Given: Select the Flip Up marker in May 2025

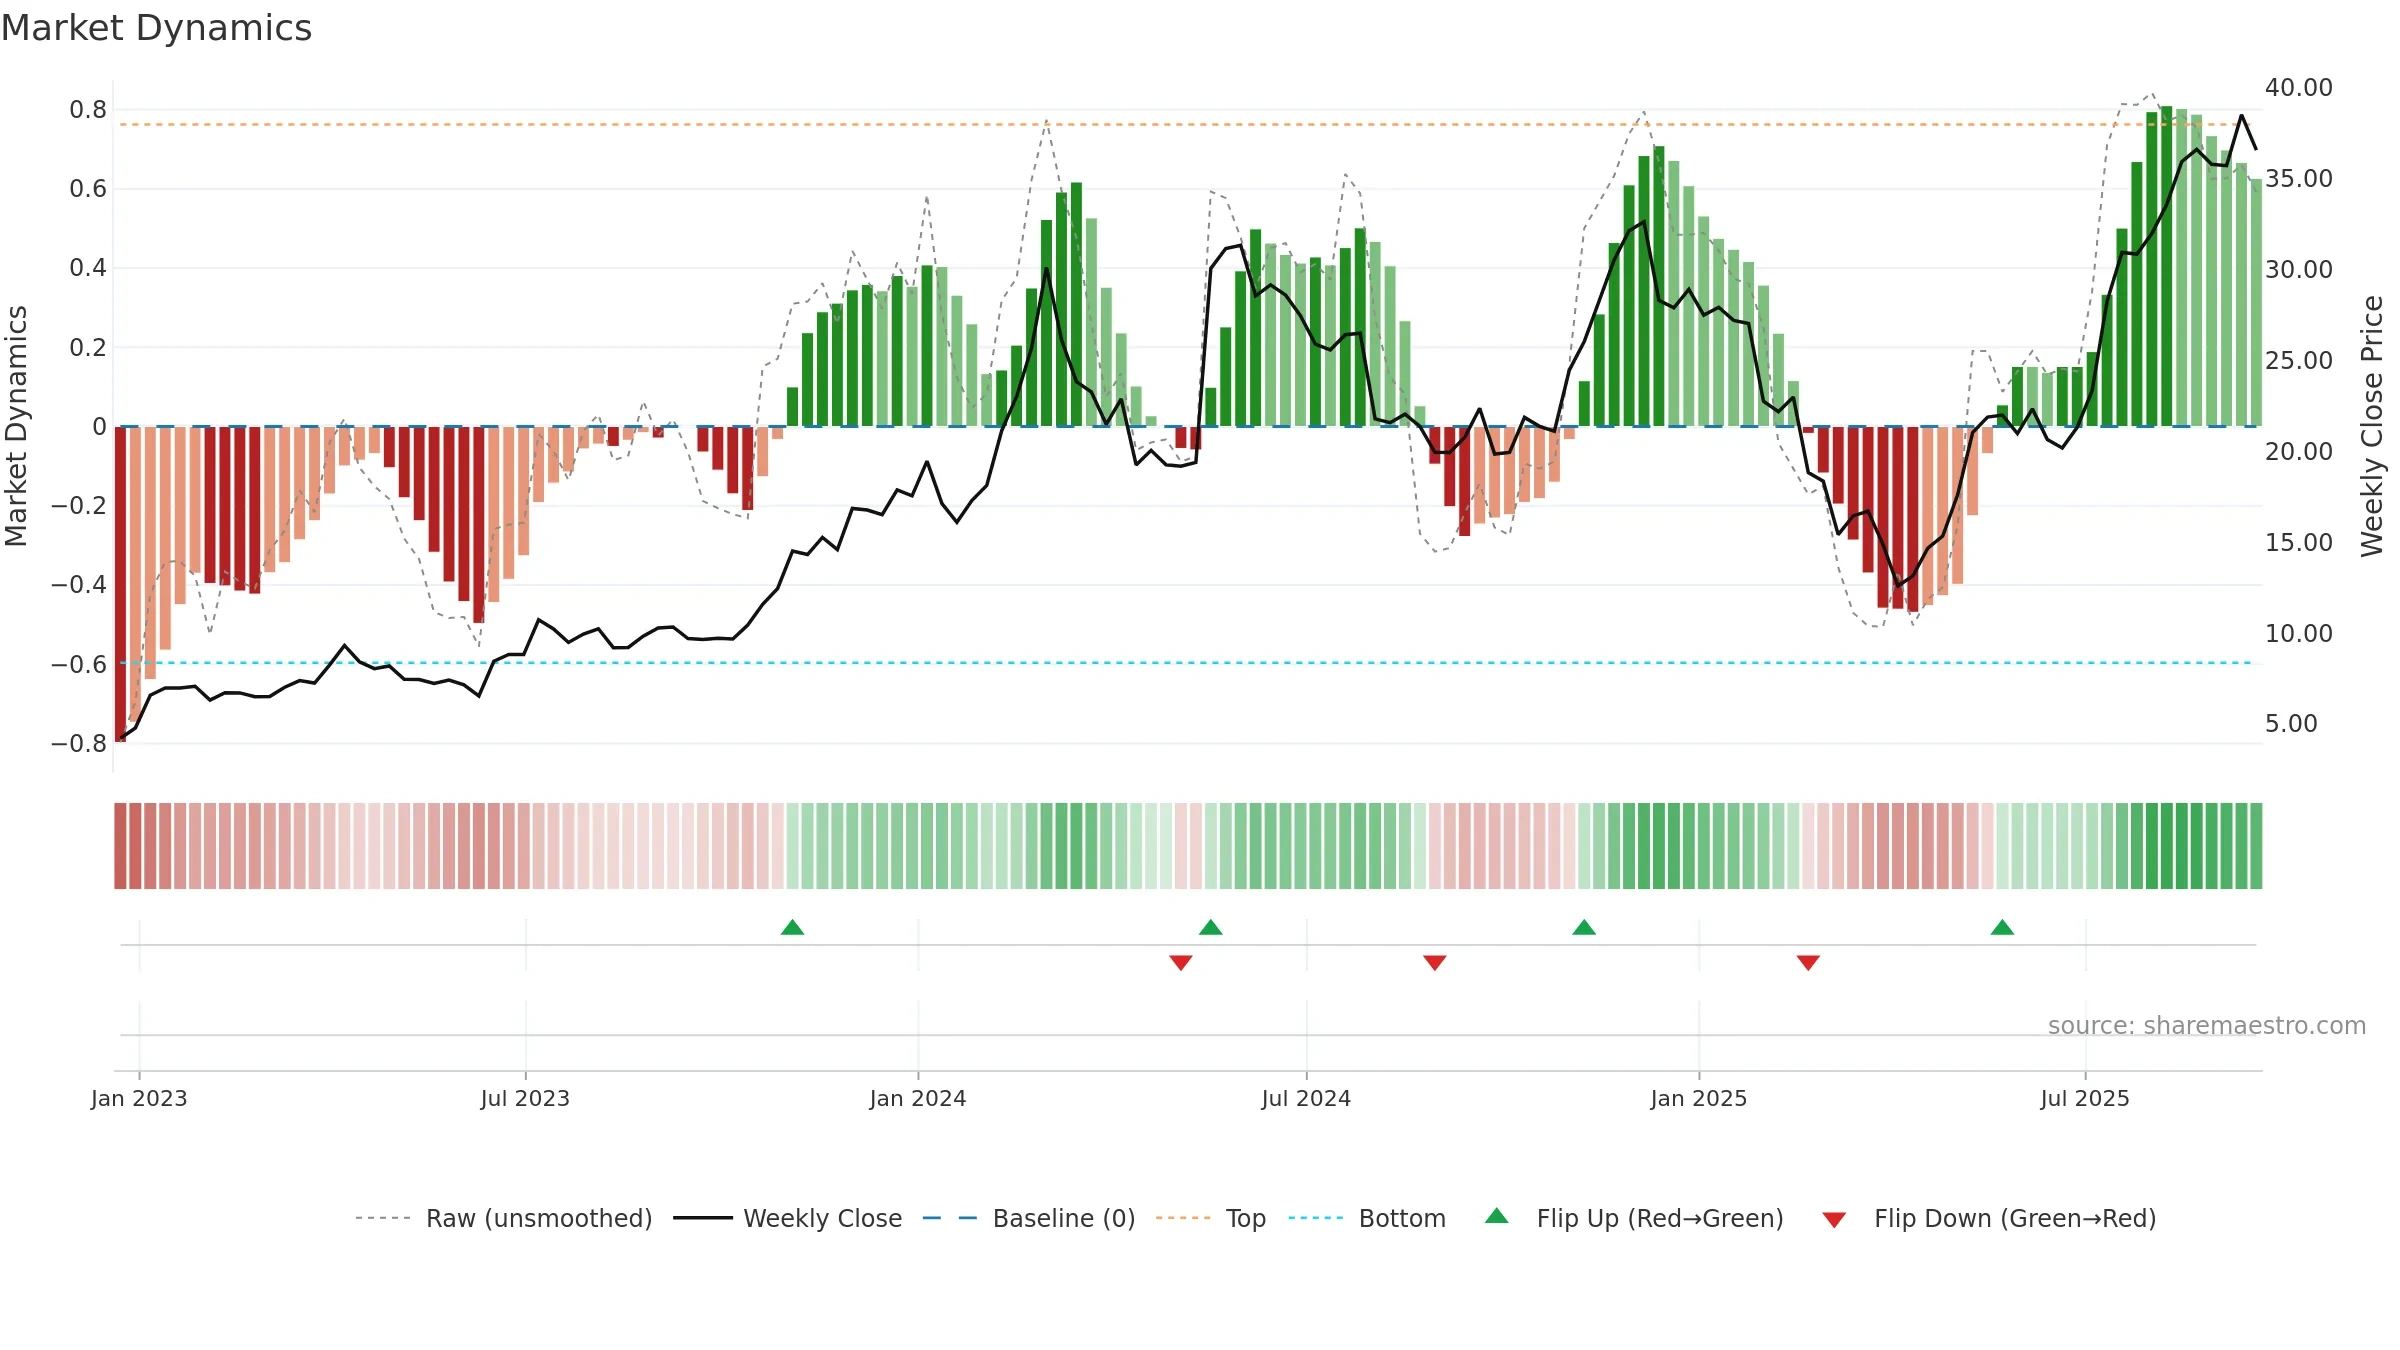Looking at the screenshot, I should click(x=2002, y=927).
